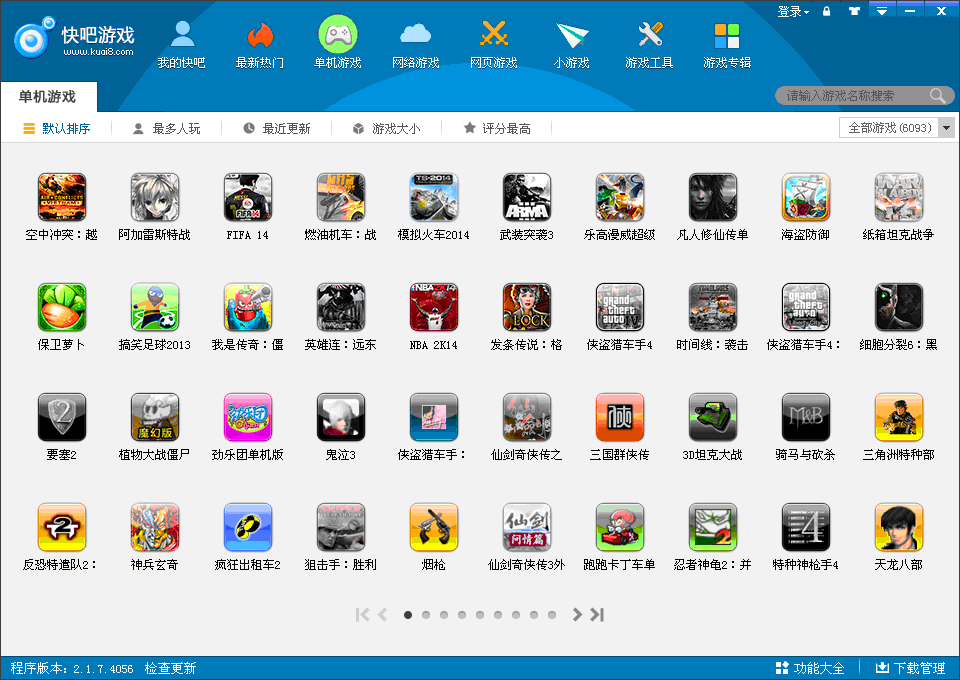Open the 网络游戏 cloud icon
Viewport: 960px width, 680px height.
[415, 36]
